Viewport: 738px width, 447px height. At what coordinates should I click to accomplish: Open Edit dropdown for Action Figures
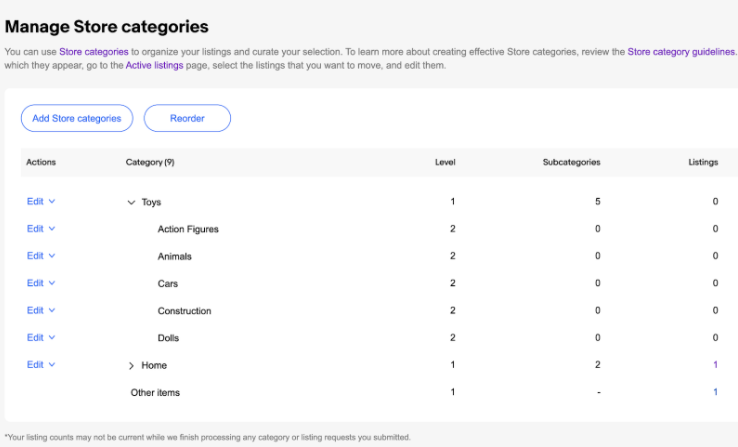(x=41, y=228)
